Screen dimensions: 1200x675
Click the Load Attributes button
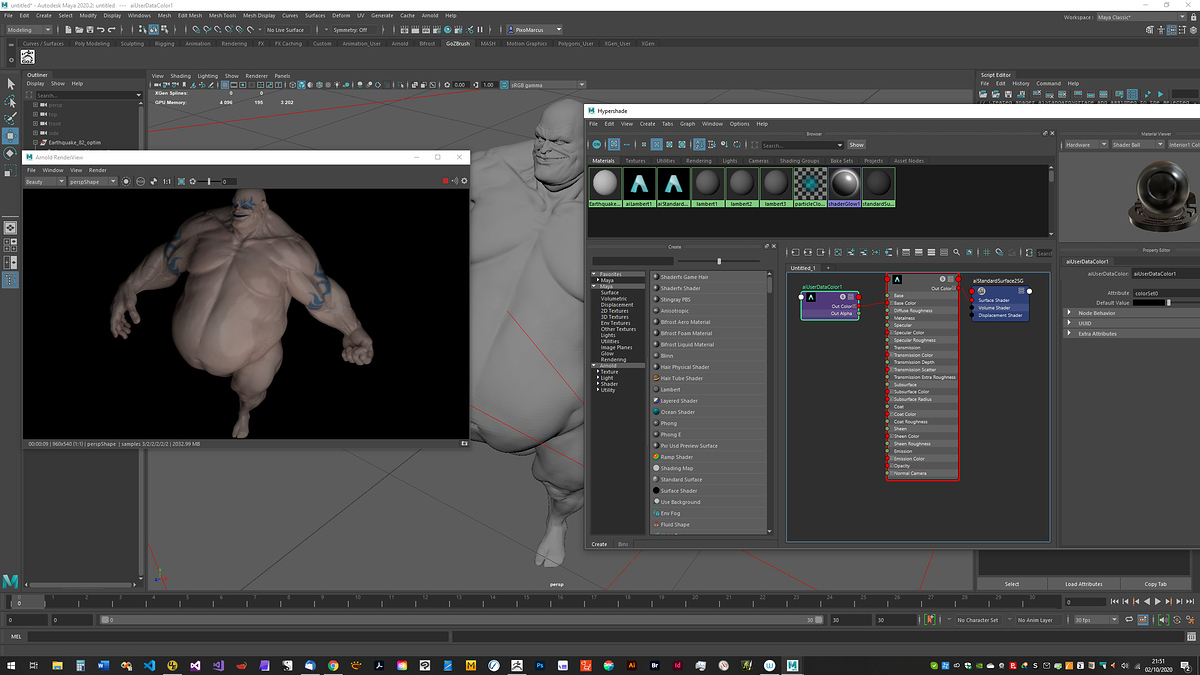click(1084, 584)
